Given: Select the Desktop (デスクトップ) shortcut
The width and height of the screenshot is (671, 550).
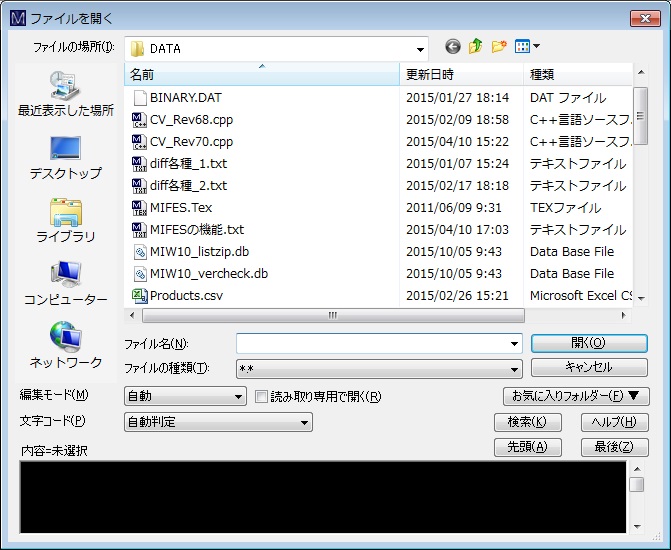Looking at the screenshot, I should point(65,158).
